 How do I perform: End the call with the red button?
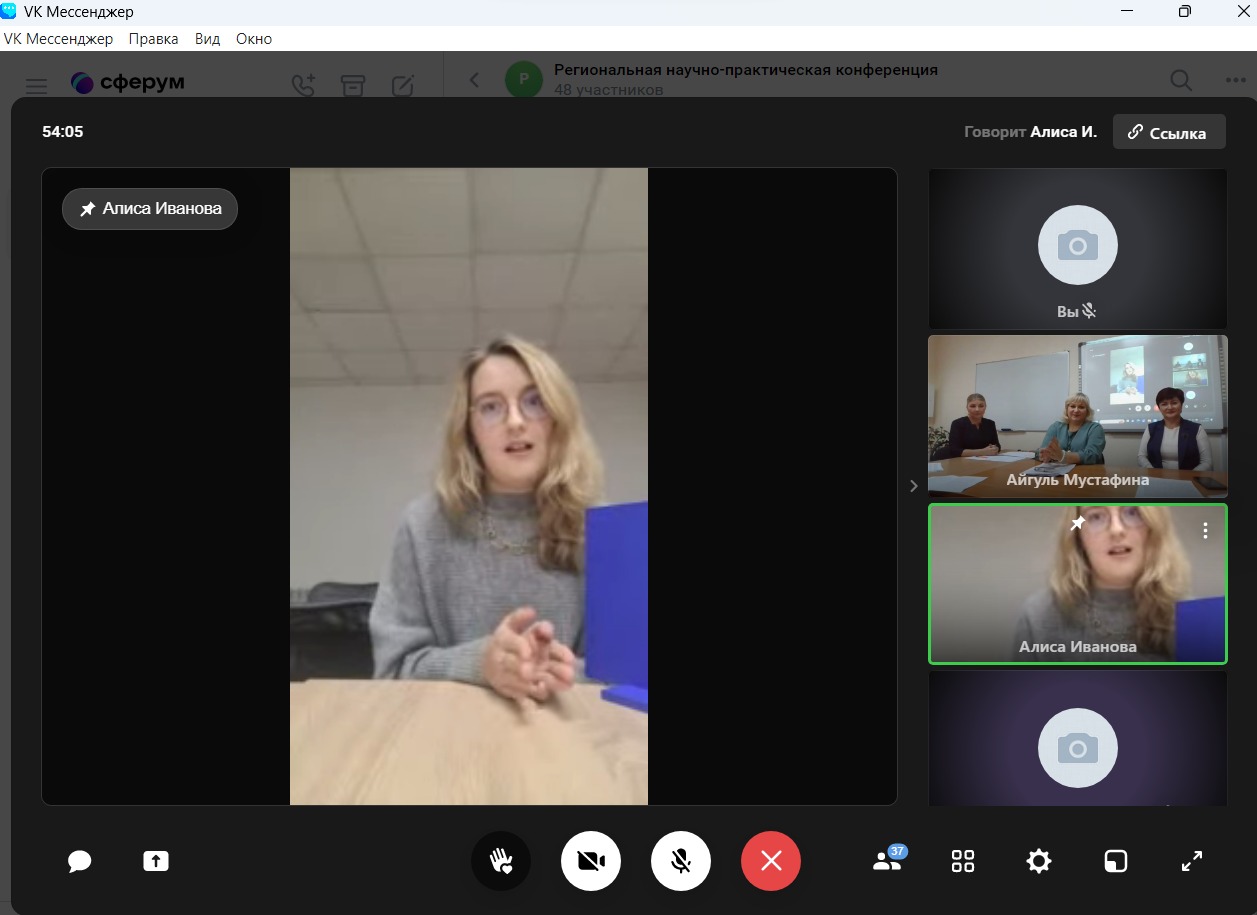[x=771, y=861]
